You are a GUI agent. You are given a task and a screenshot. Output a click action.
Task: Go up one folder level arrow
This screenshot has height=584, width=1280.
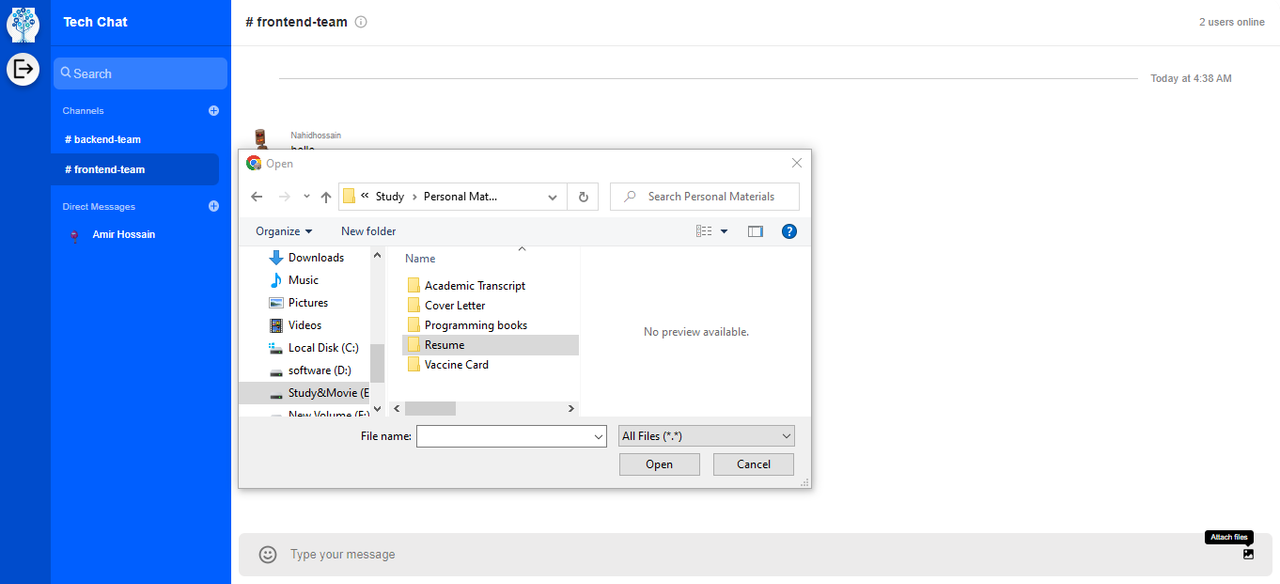click(x=326, y=197)
